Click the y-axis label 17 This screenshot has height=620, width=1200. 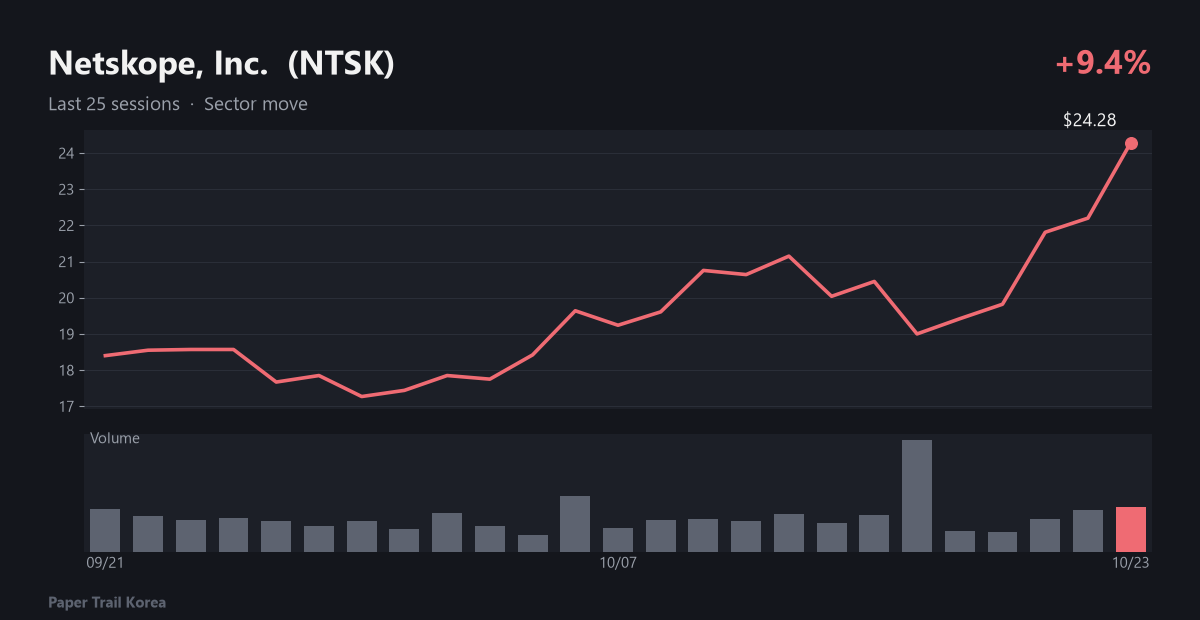66,407
